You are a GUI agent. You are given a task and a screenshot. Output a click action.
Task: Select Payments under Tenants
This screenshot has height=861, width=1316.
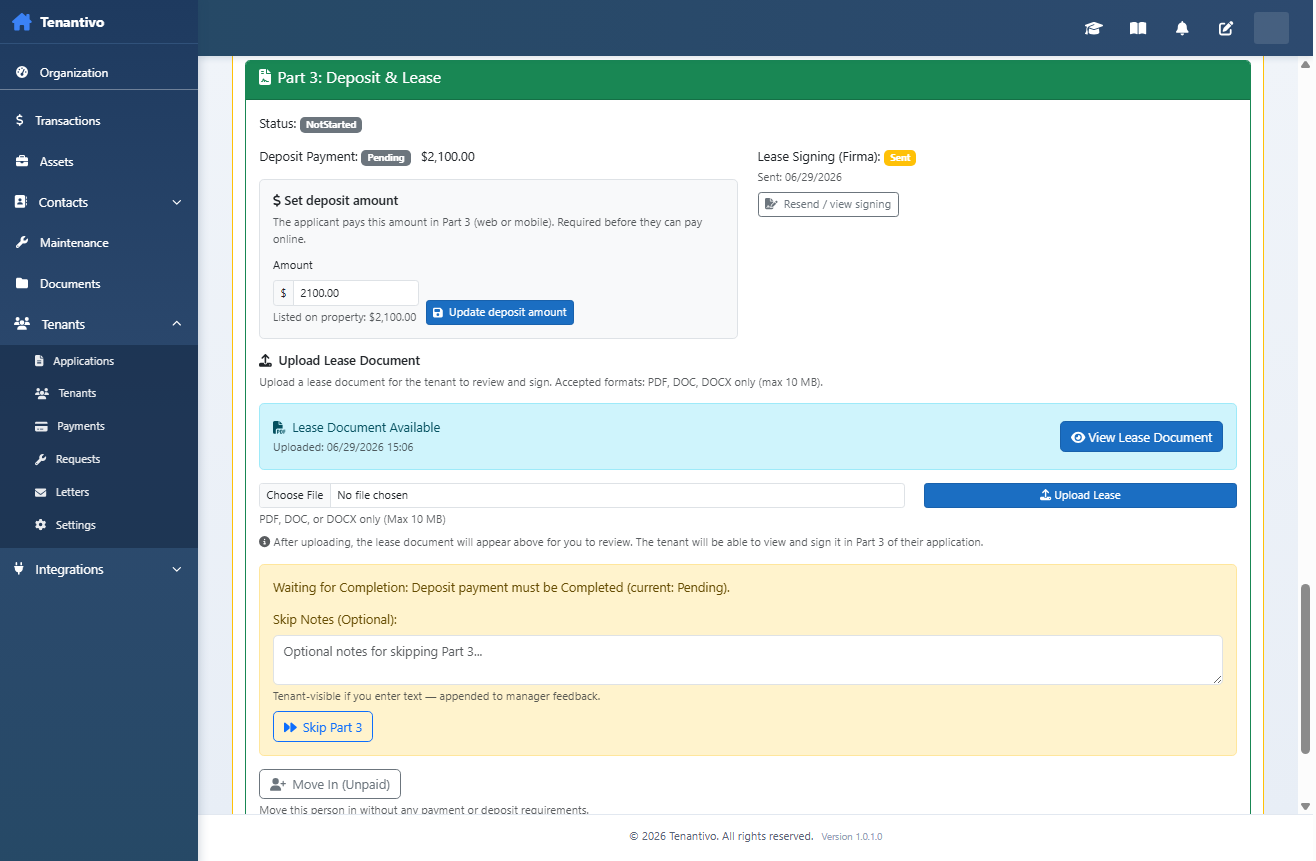[x=99, y=426]
